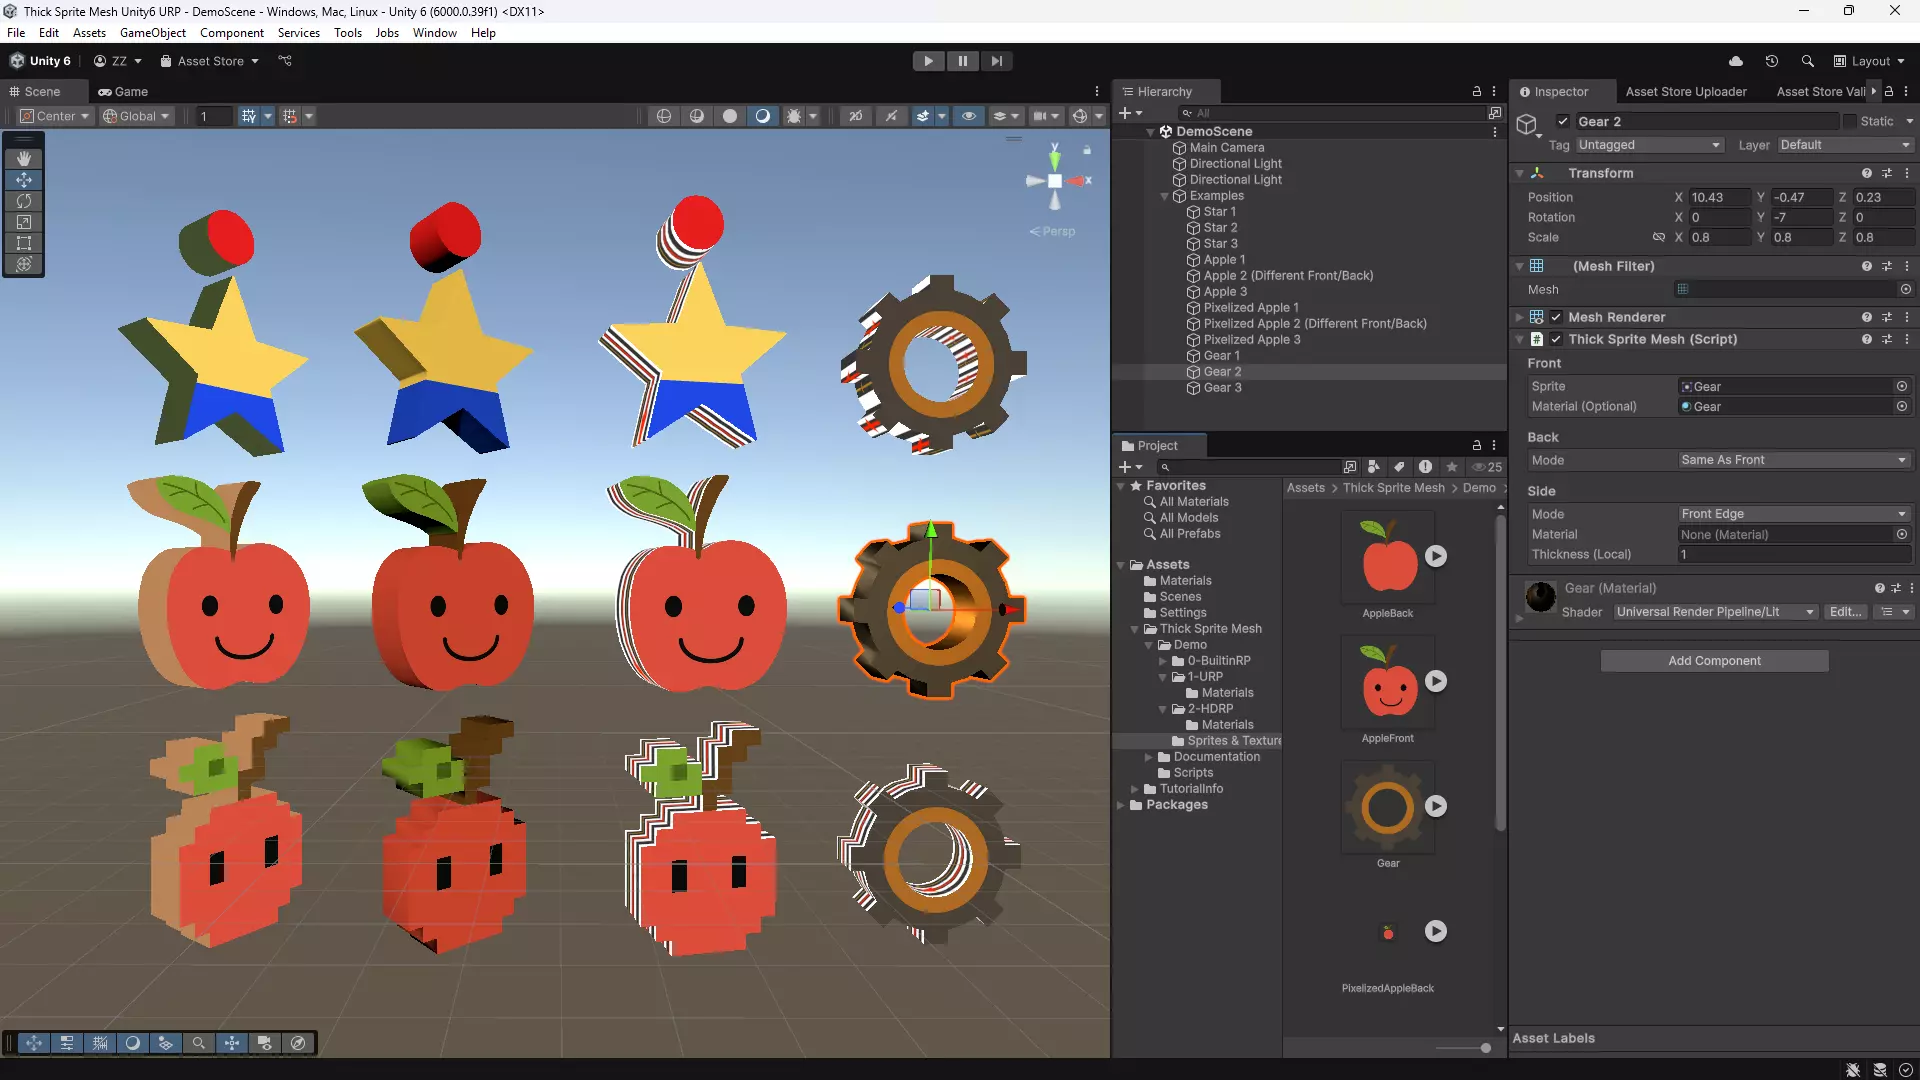
Task: Open the Side Mode Front Edge dropdown
Action: 1794,514
